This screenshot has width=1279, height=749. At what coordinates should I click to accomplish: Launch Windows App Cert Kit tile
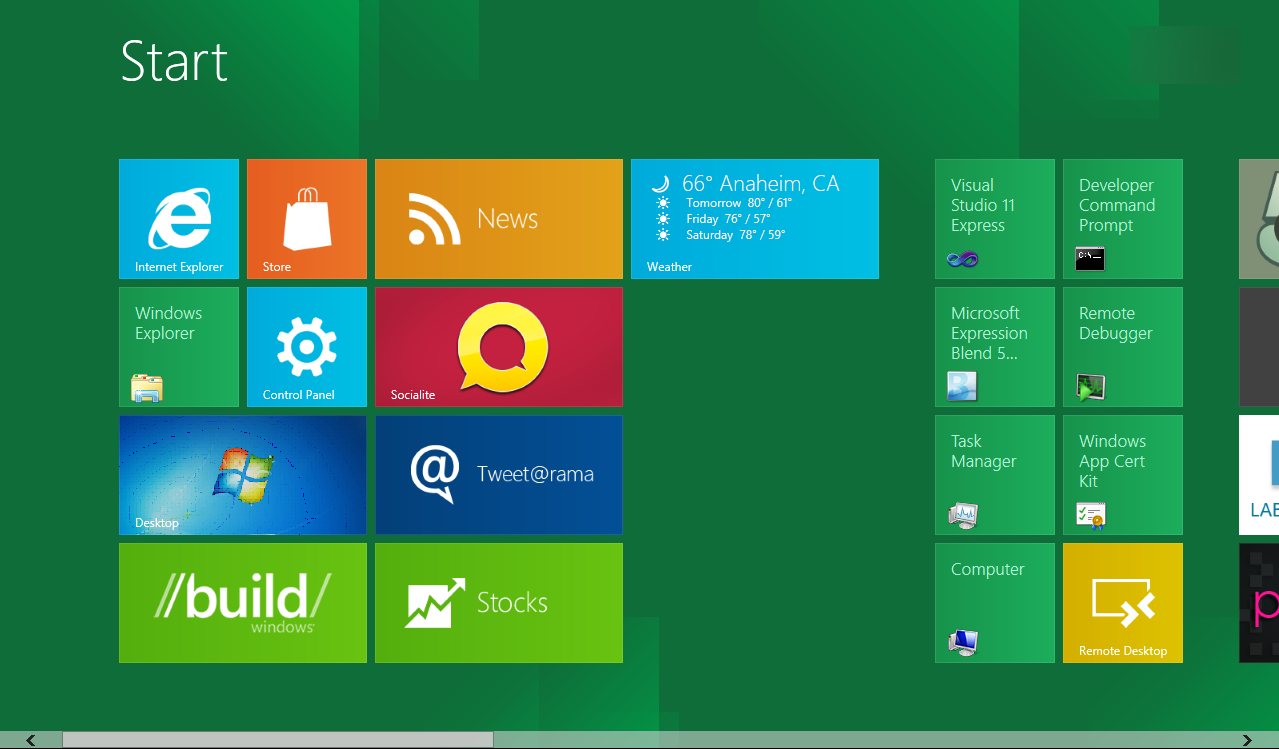pyautogui.click(x=1123, y=475)
